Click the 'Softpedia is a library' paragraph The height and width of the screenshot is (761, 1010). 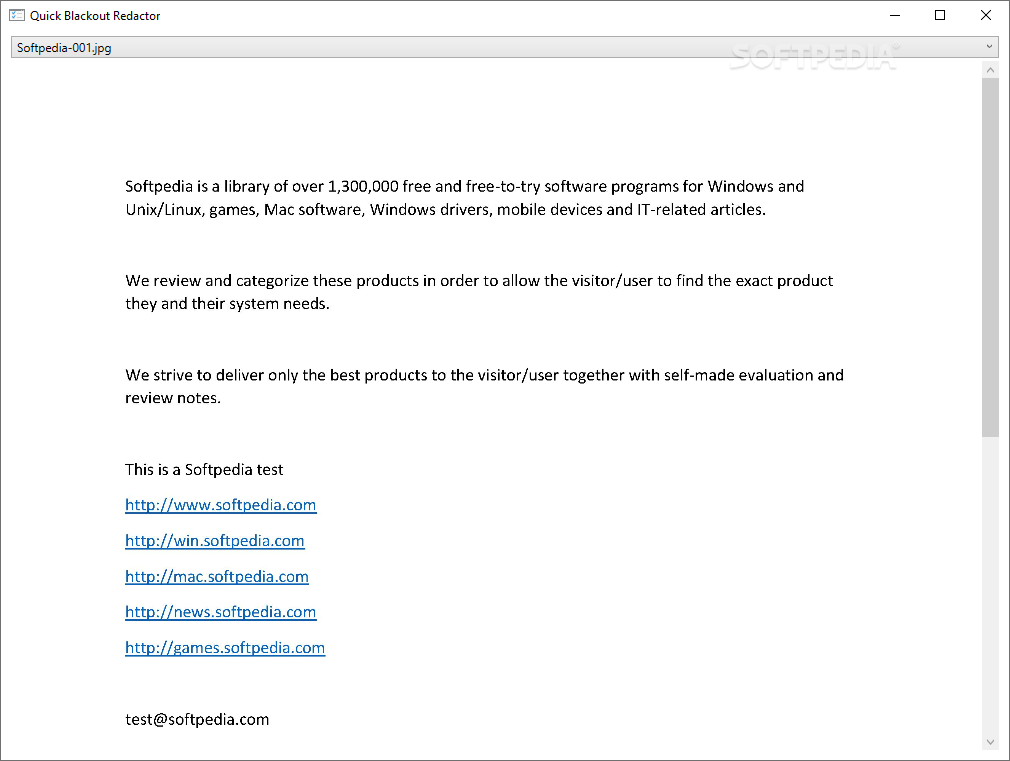coord(464,198)
